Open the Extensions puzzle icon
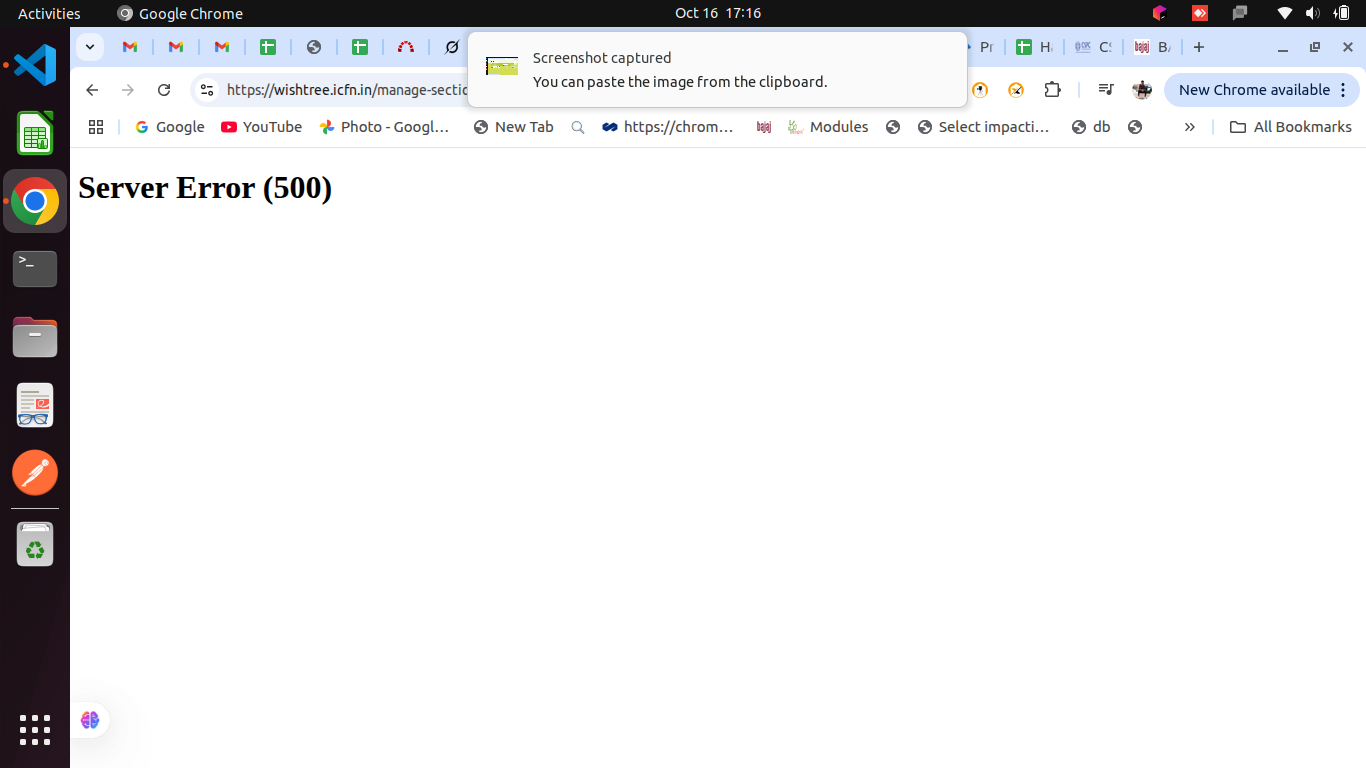Screen dimensions: 1366x768 (1052, 90)
